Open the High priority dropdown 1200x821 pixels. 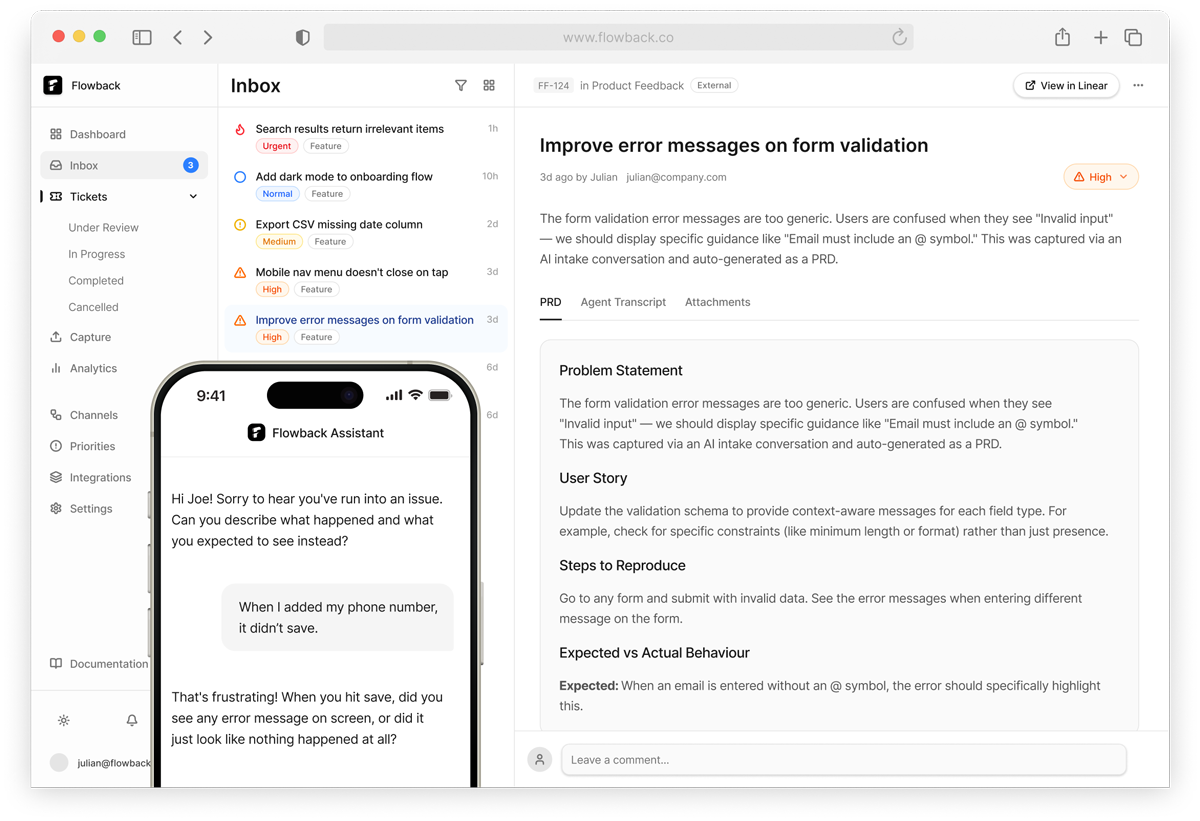click(x=1101, y=177)
